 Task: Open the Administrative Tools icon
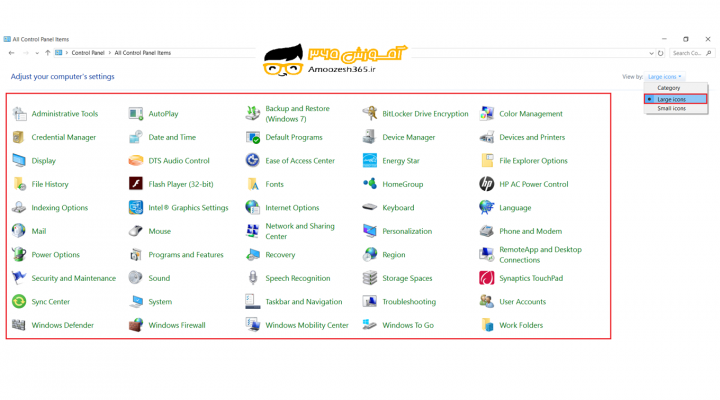19,113
